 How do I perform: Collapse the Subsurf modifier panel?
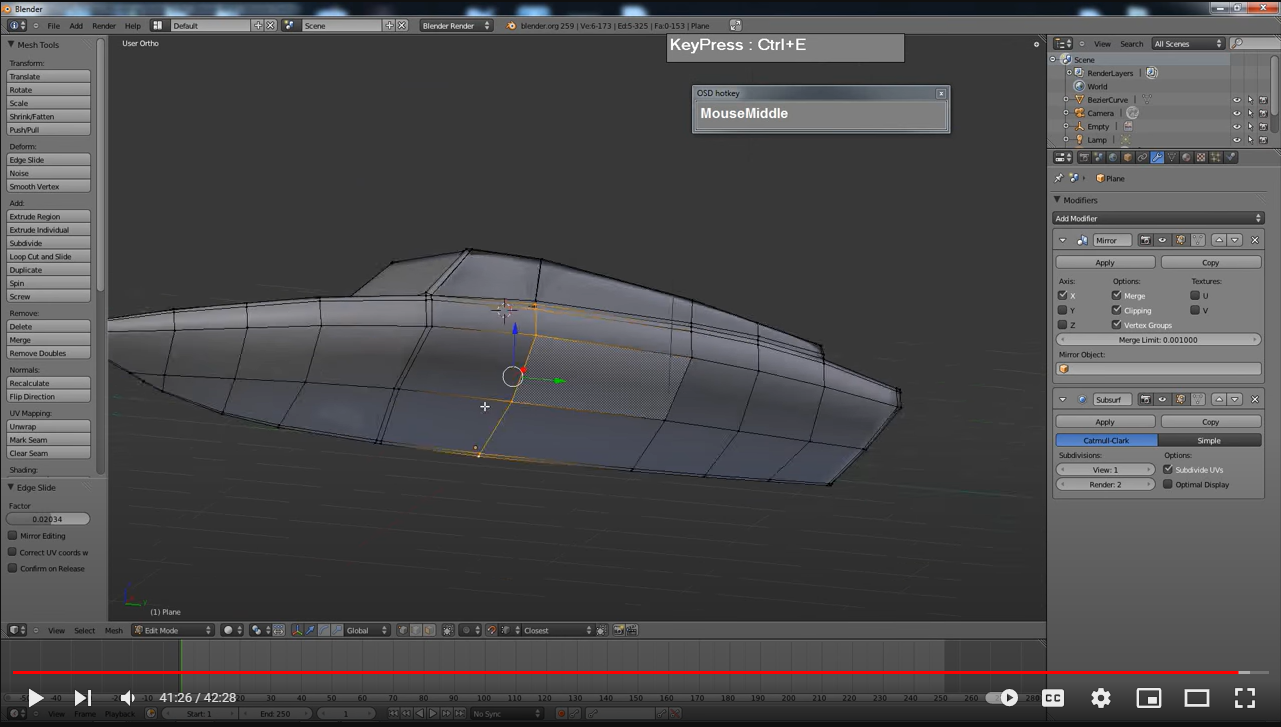point(1062,399)
